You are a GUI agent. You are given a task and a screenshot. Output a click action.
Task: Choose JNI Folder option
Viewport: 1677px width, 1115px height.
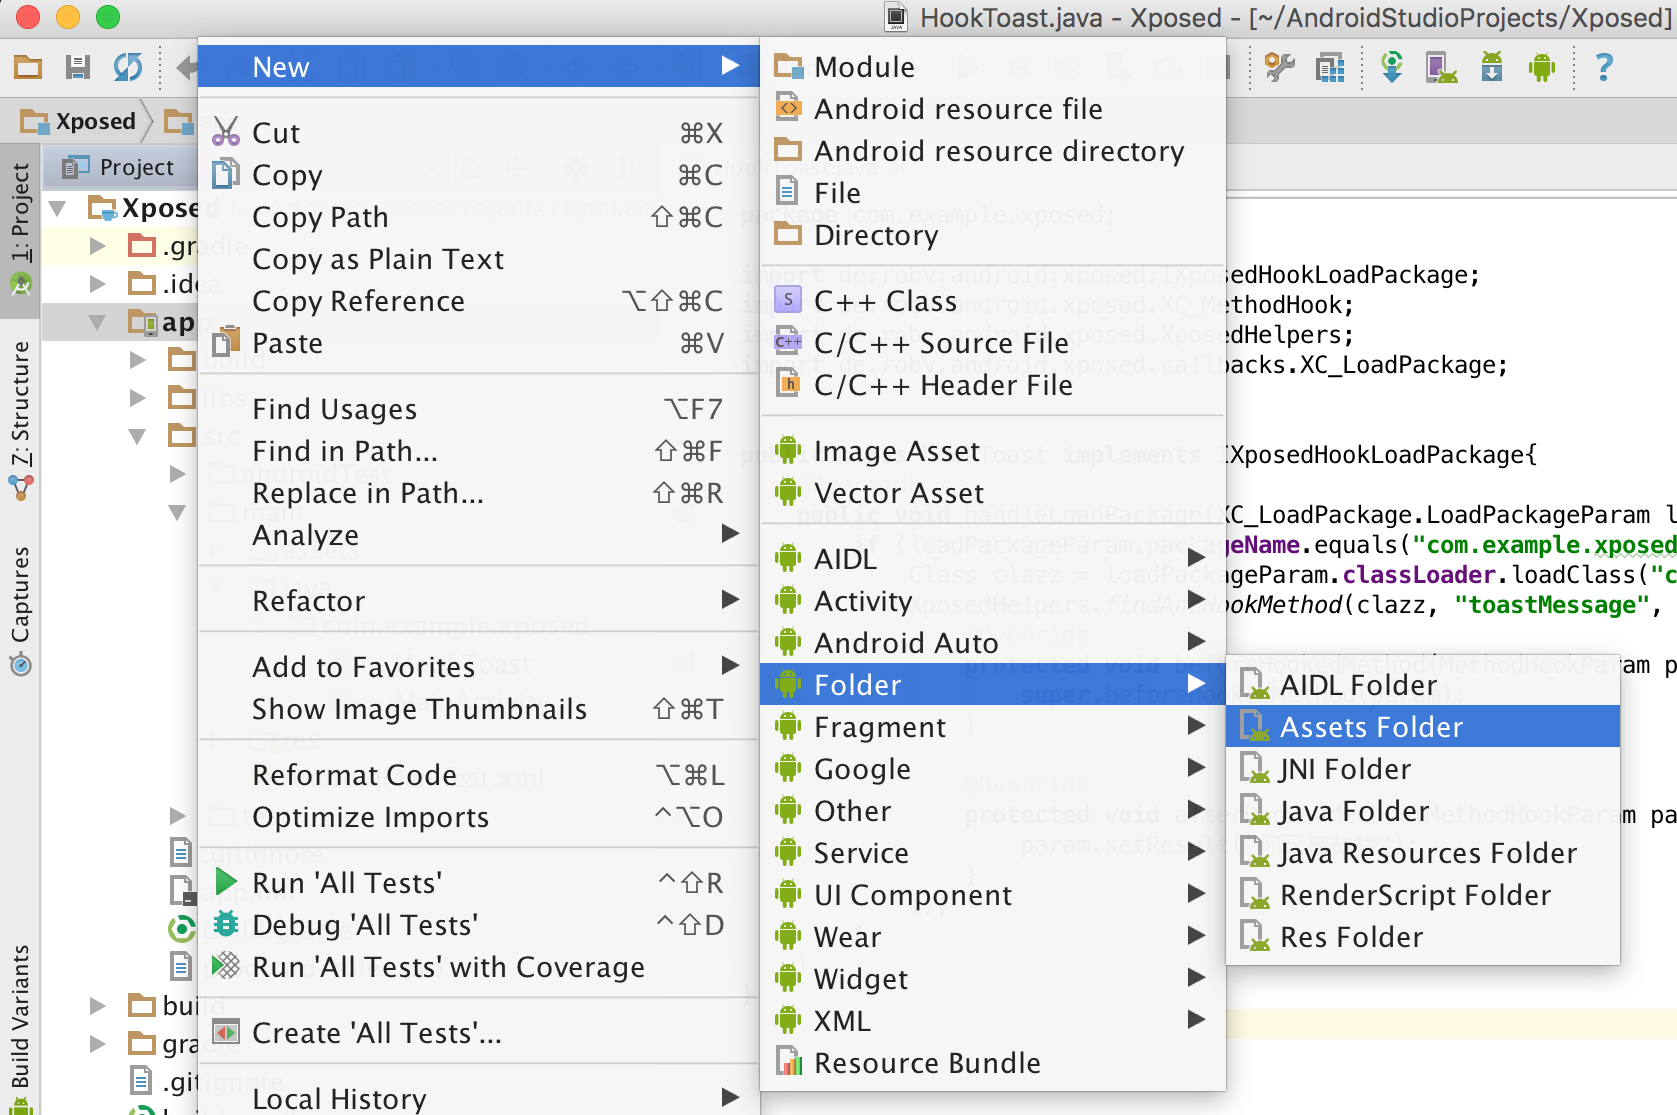[1423, 769]
